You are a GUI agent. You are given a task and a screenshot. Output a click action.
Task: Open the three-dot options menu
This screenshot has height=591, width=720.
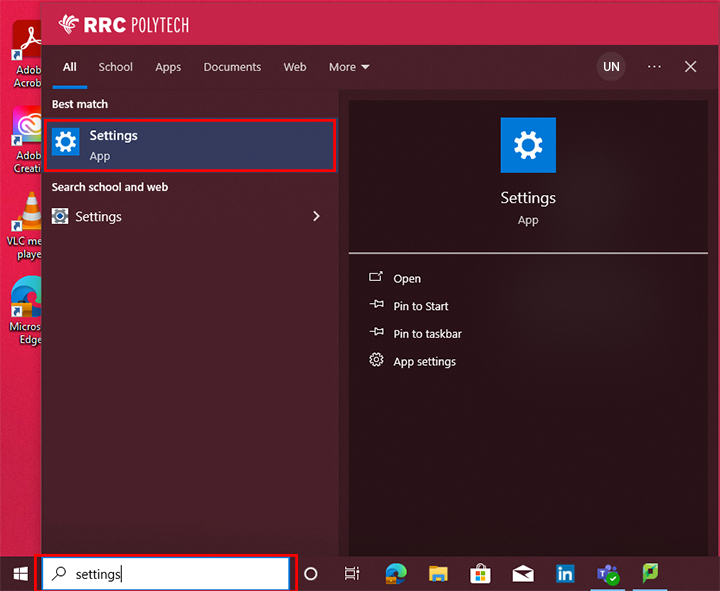(654, 67)
